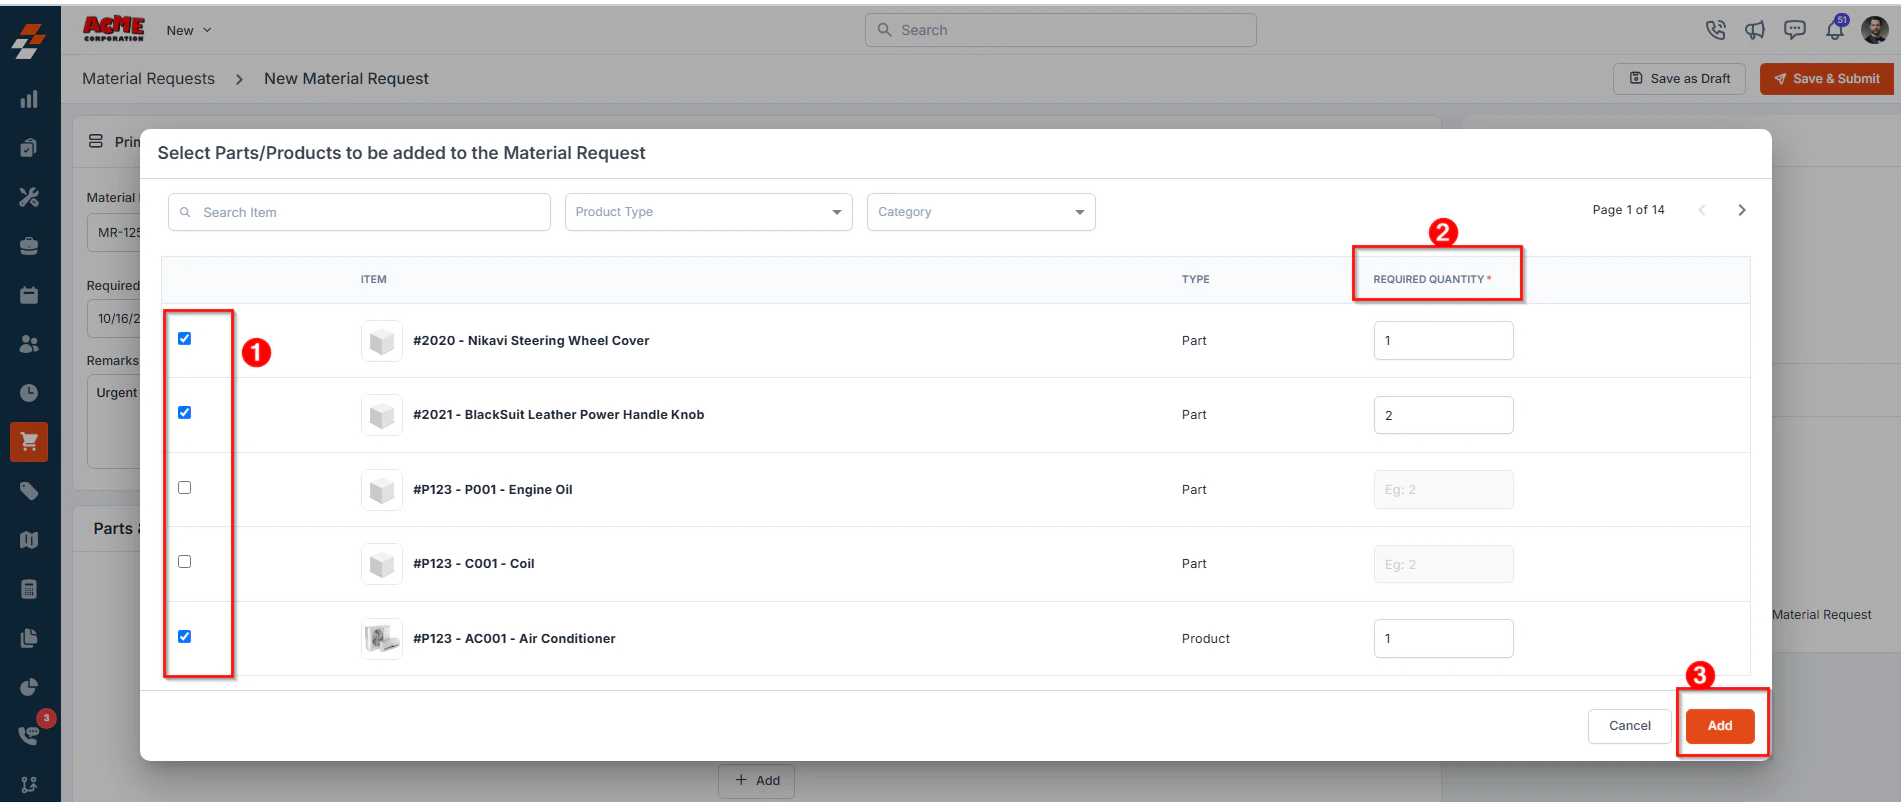1901x802 pixels.
Task: Open the price tag sidebar icon
Action: coord(29,491)
